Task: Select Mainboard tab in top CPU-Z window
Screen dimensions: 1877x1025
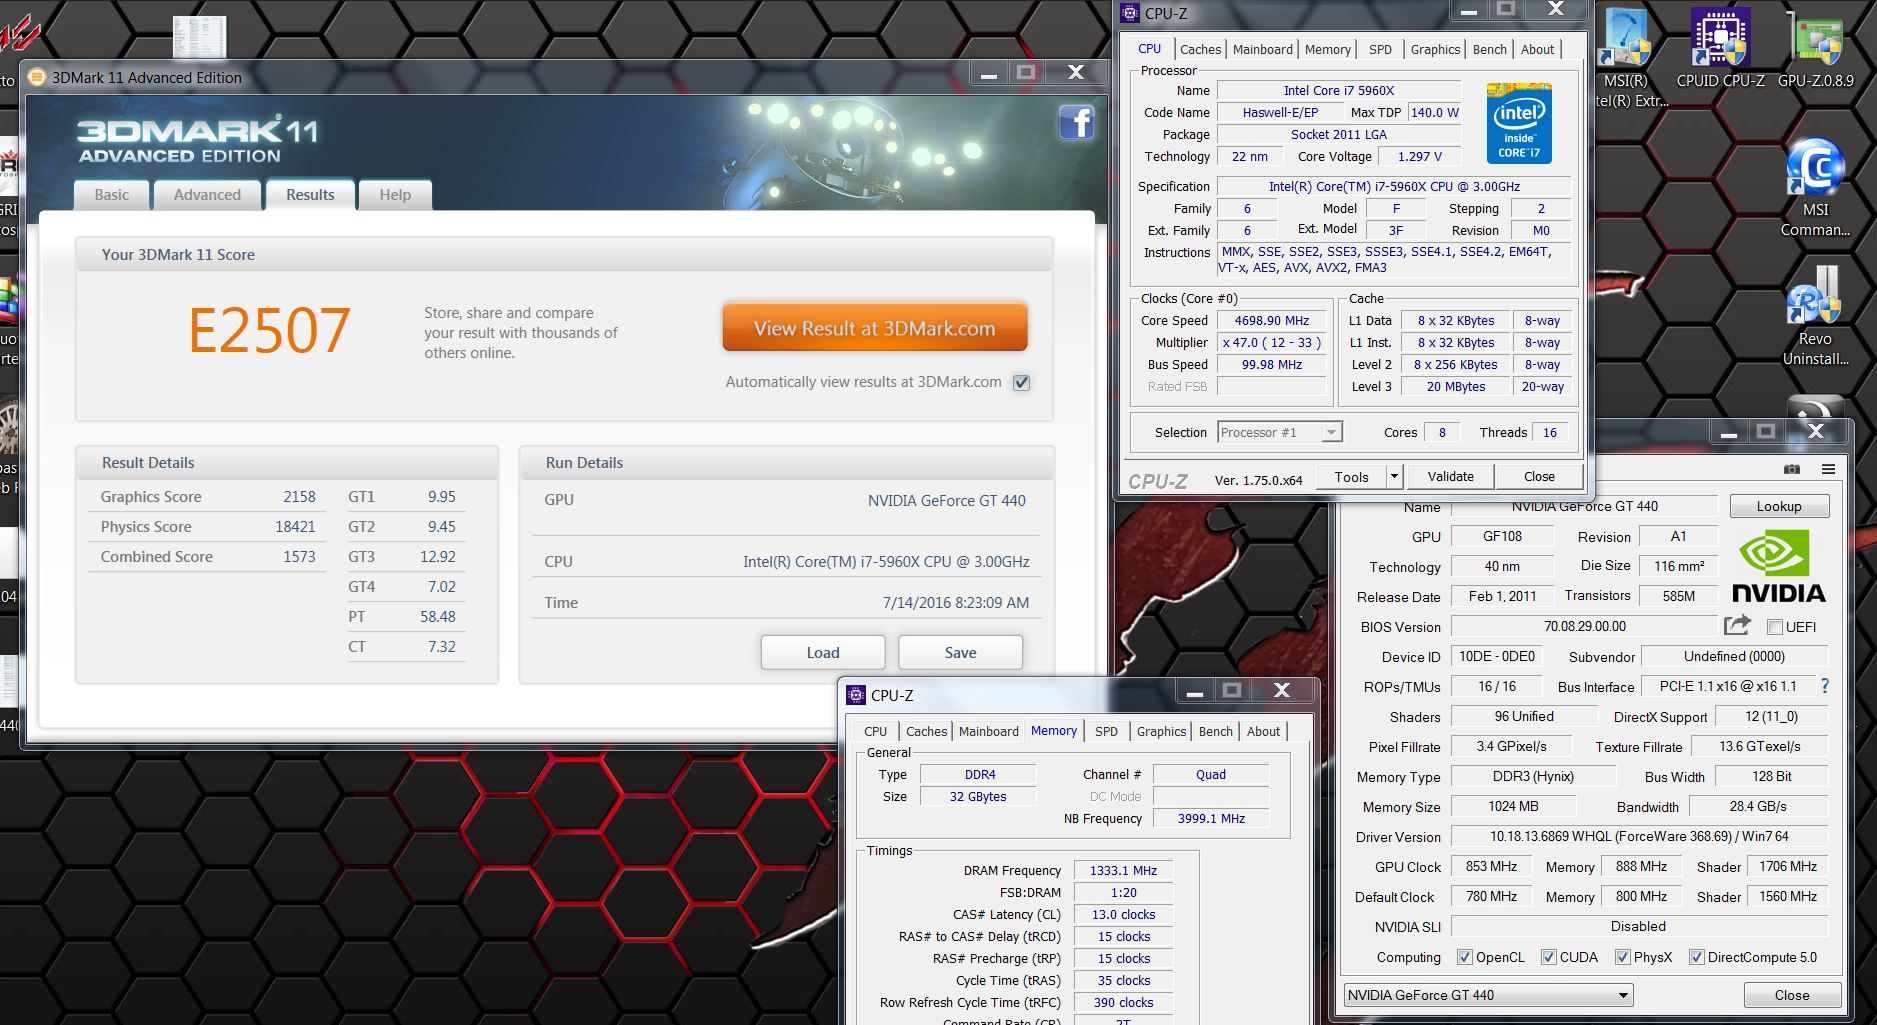Action: click(x=1262, y=49)
